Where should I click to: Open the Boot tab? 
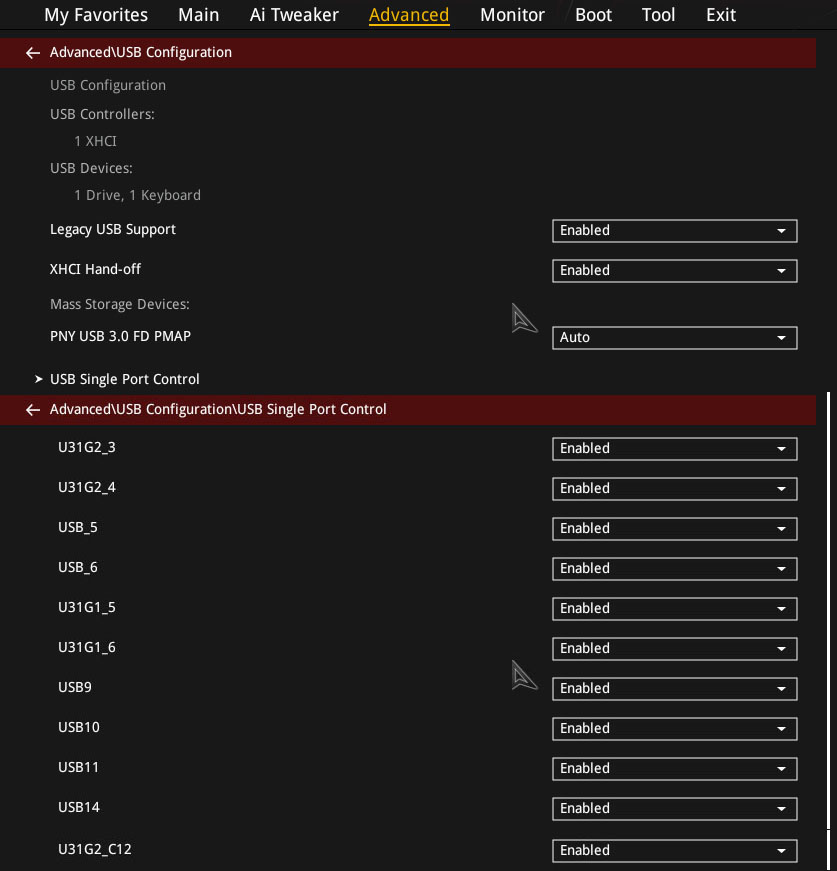click(x=593, y=15)
